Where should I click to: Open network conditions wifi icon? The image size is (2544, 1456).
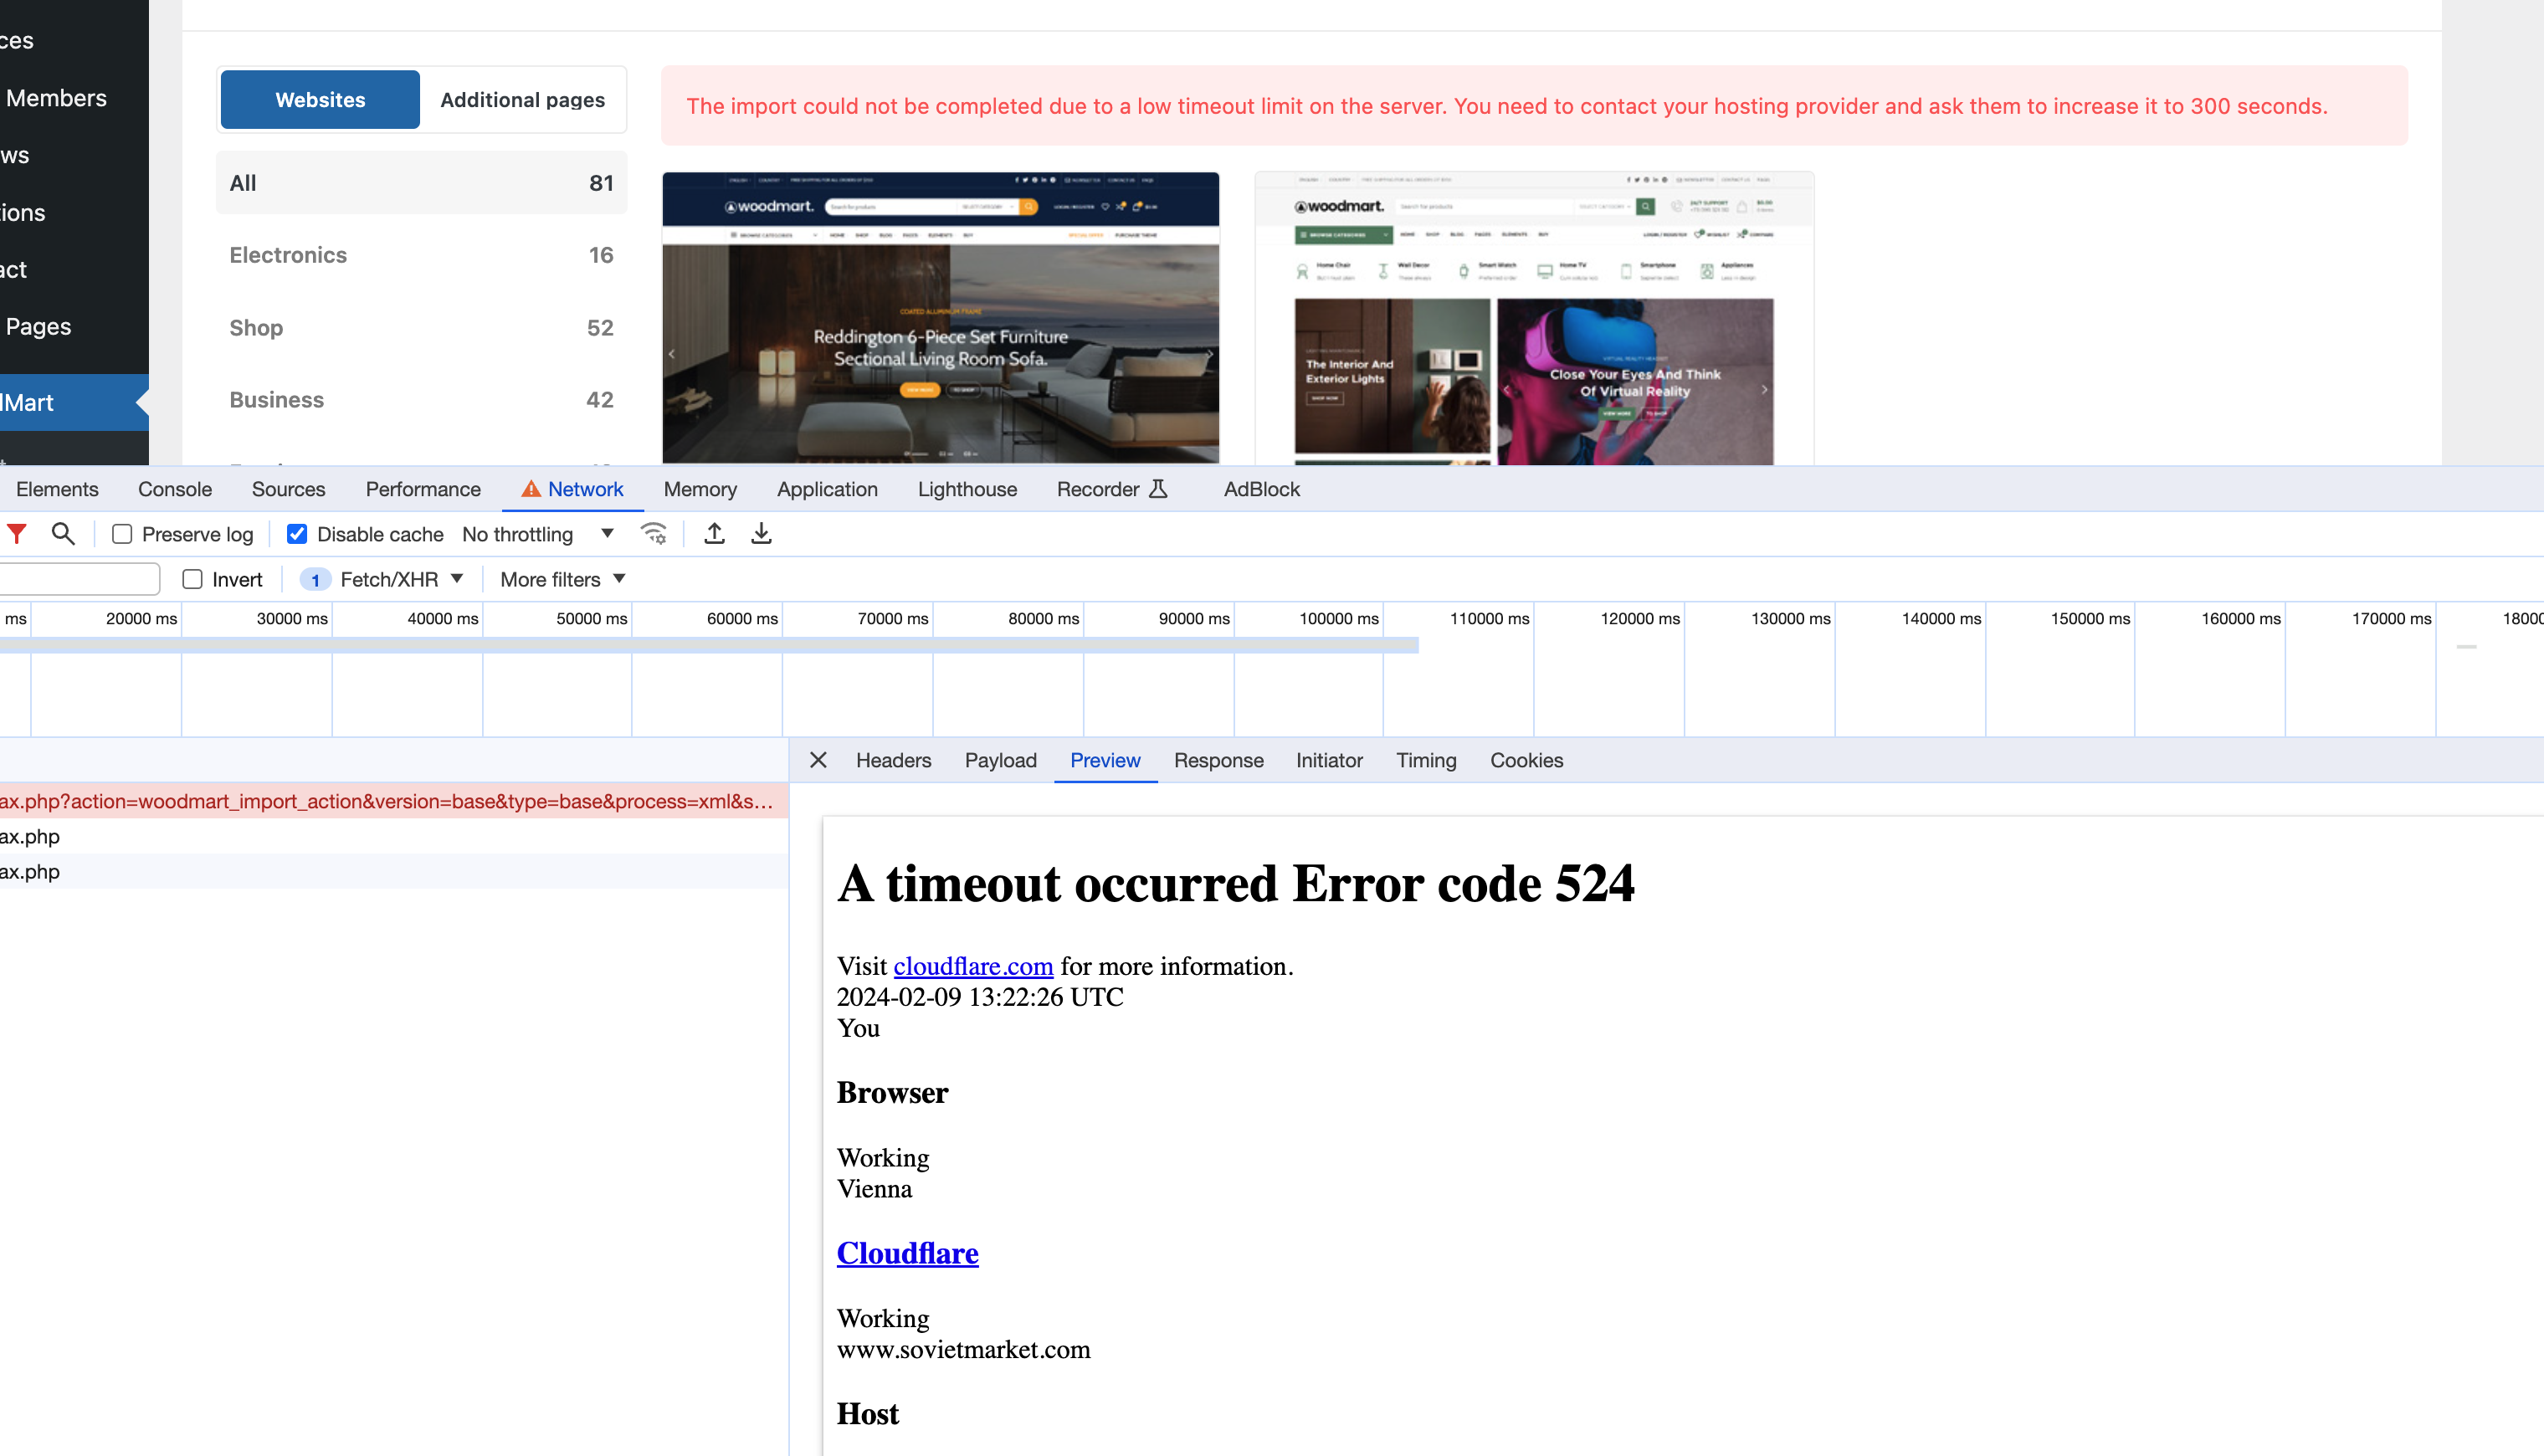pos(654,534)
